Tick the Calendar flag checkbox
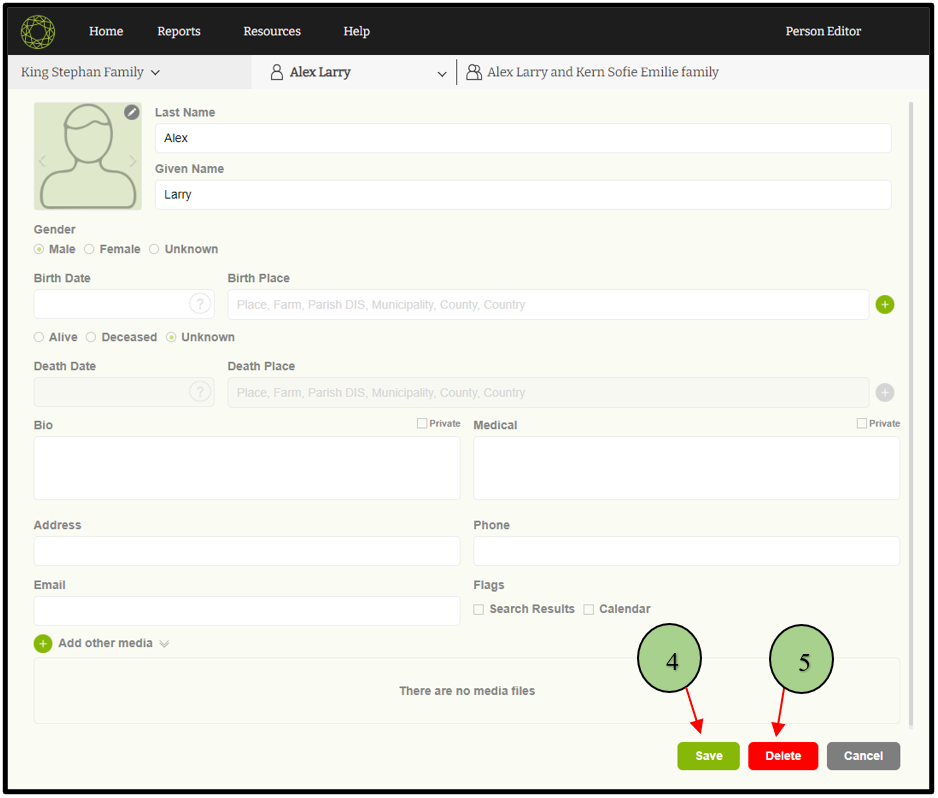Image resolution: width=938 pixels, height=798 pixels. 589,609
